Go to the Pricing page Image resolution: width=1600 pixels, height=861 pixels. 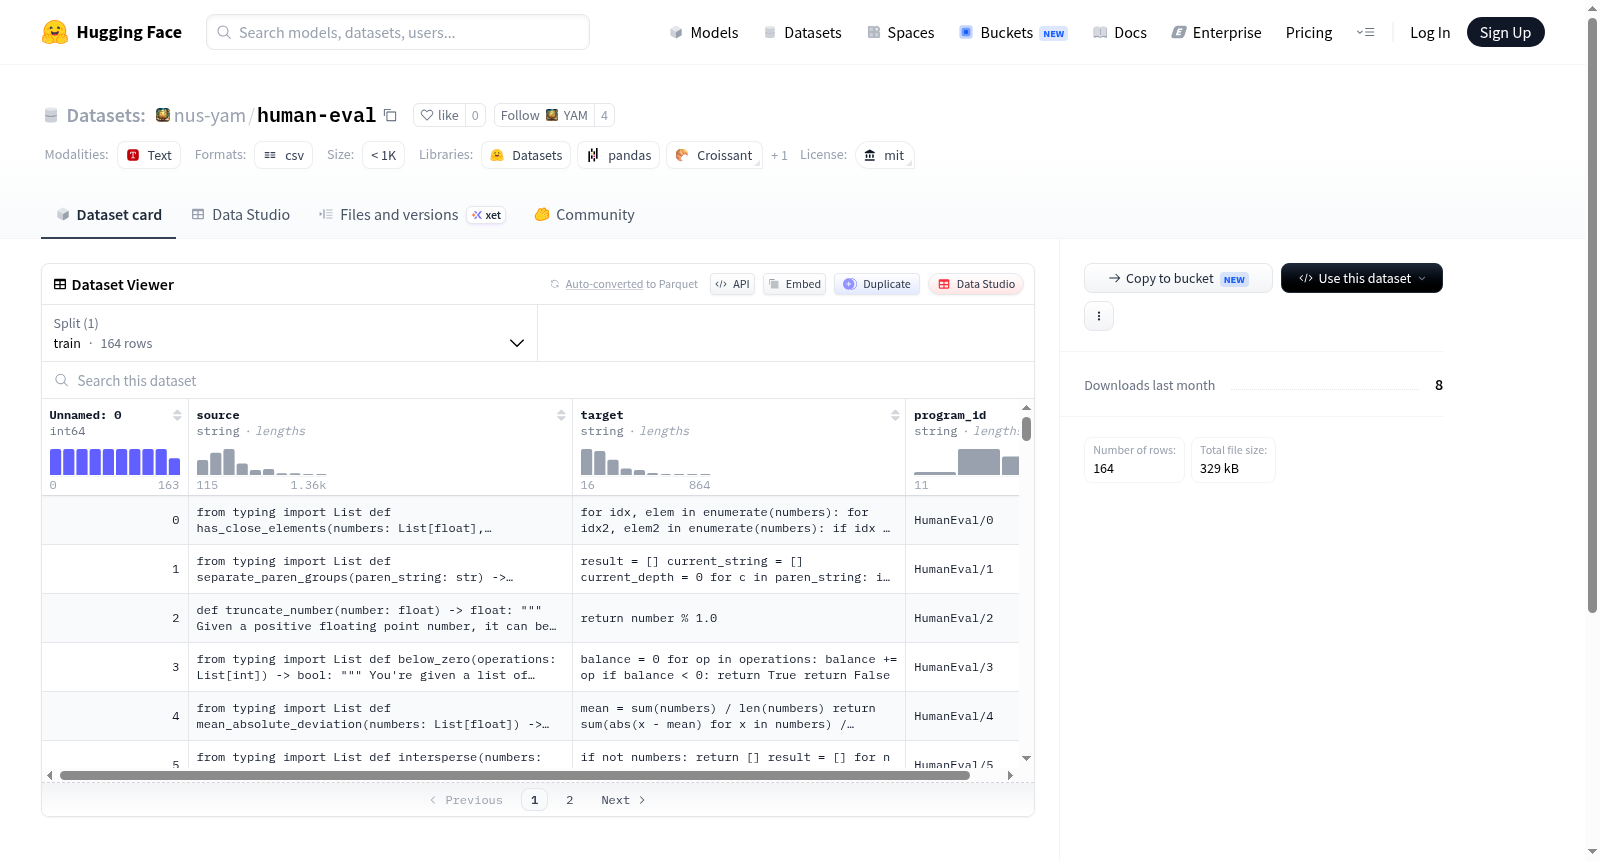pyautogui.click(x=1309, y=32)
